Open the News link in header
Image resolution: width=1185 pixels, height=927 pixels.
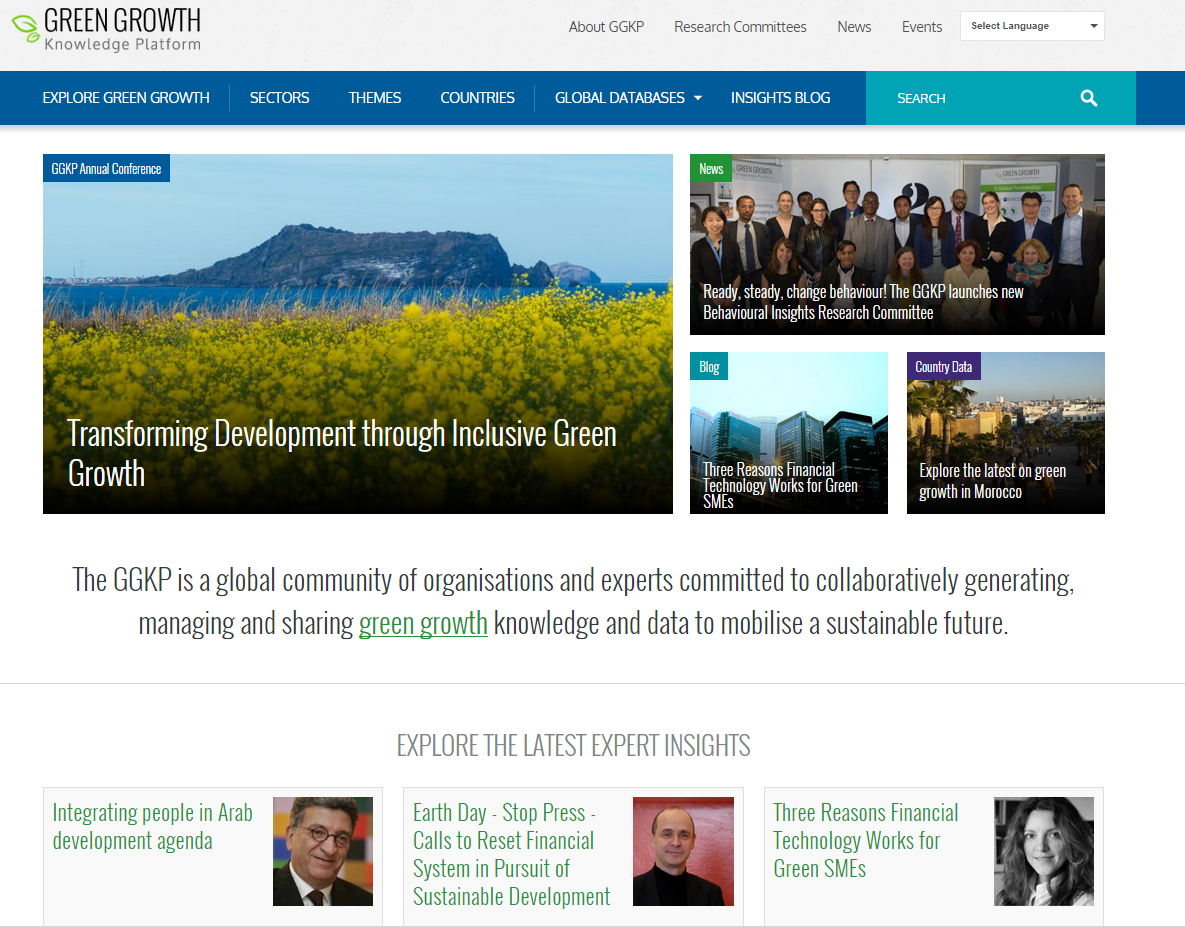[x=854, y=27]
